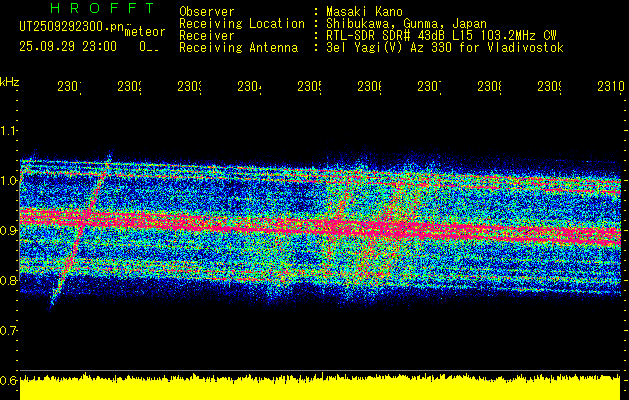Click the diagonal meteor trace in the spectrogram
This screenshot has height=400, width=629.
(x=81, y=229)
